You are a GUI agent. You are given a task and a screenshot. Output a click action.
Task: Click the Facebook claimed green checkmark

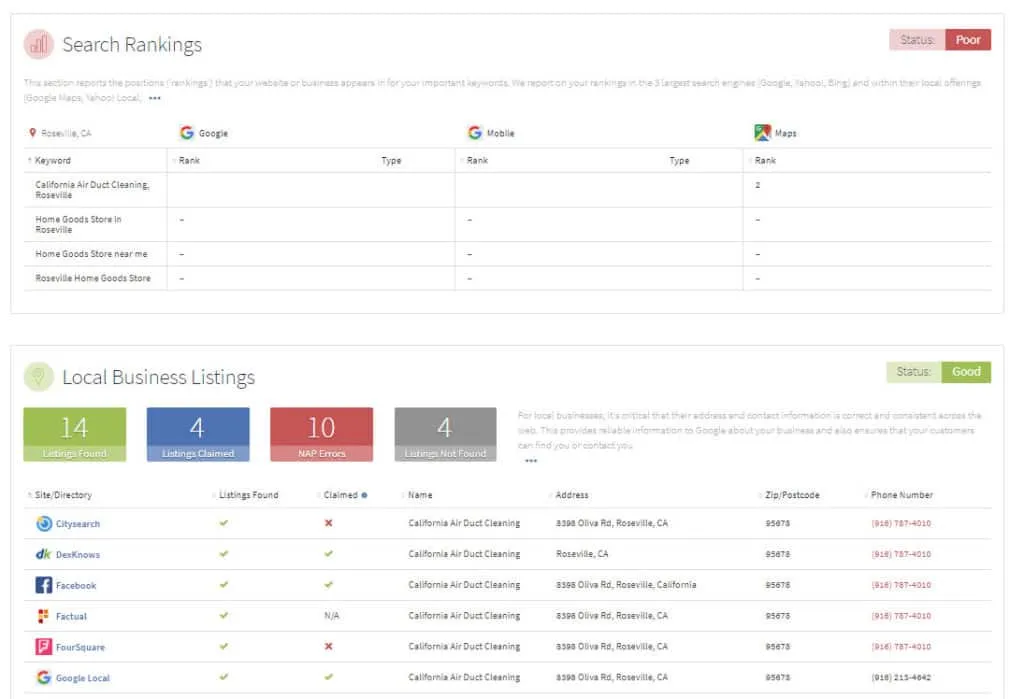pos(328,585)
